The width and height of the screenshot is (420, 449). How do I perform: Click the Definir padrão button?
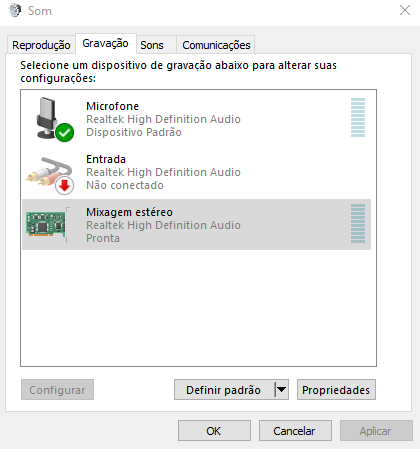coord(224,389)
